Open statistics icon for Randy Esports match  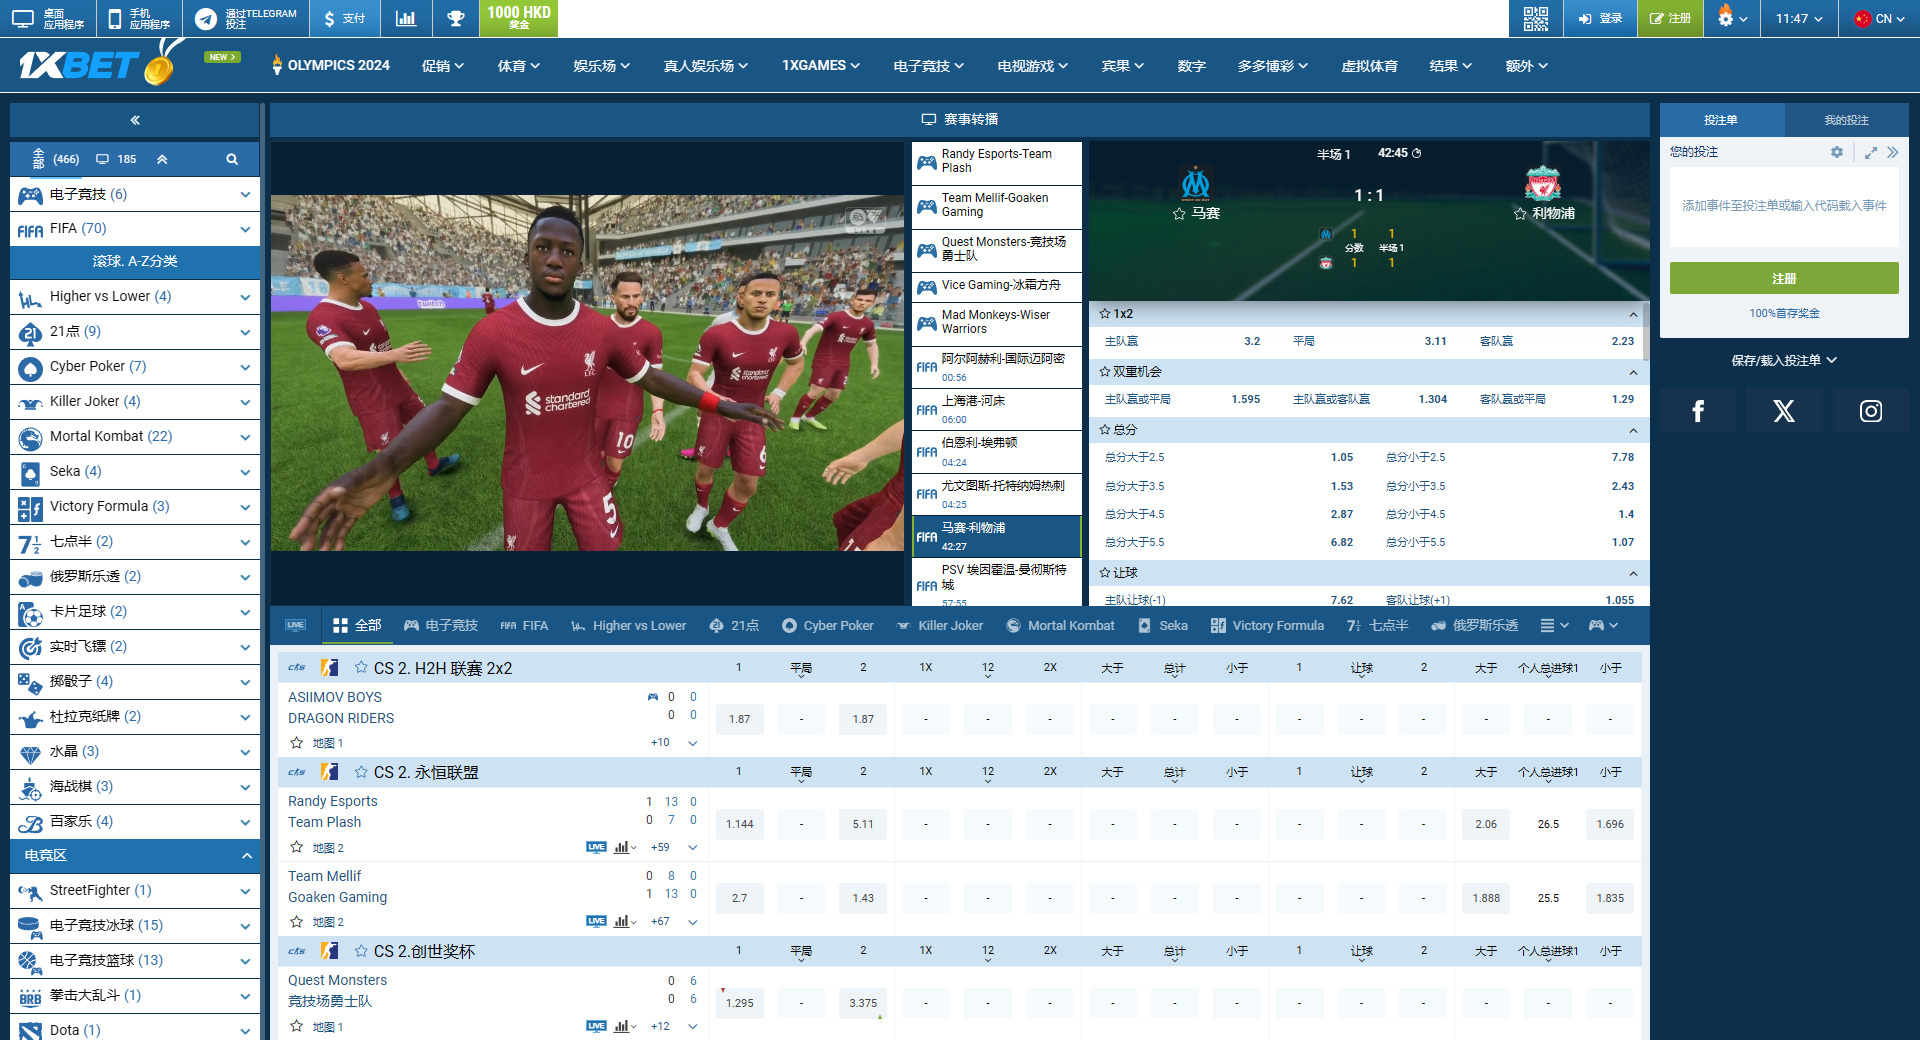[623, 847]
